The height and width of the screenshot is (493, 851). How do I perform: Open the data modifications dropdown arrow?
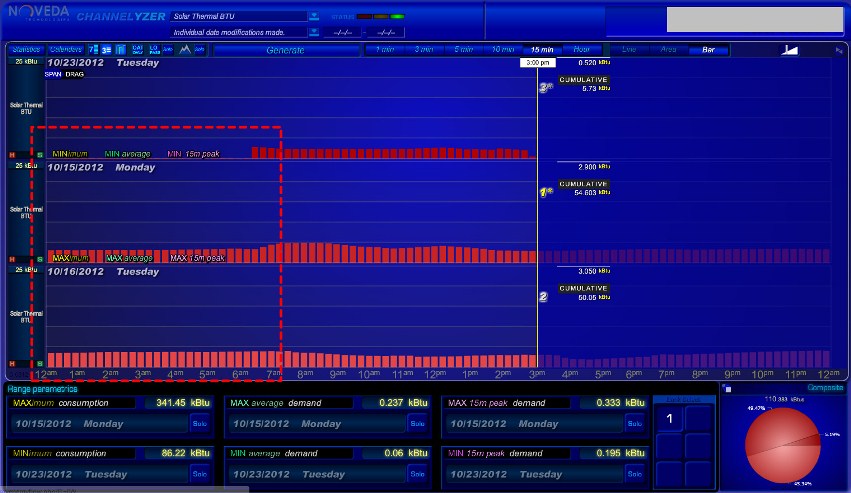click(314, 32)
